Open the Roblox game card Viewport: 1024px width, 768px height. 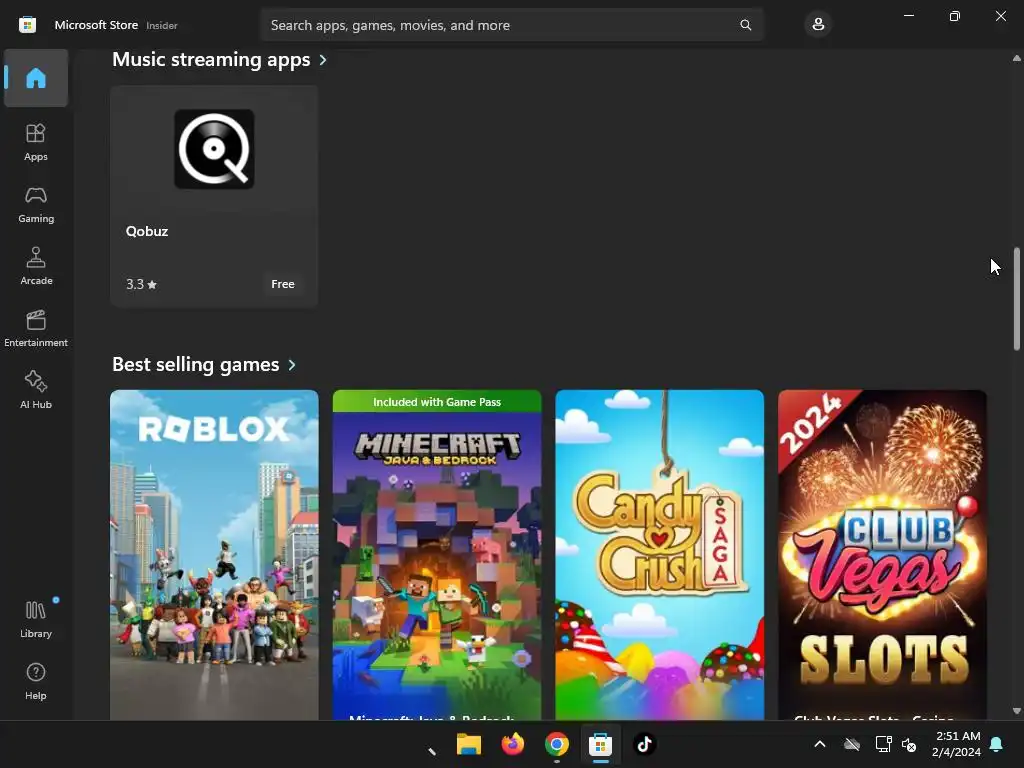214,555
